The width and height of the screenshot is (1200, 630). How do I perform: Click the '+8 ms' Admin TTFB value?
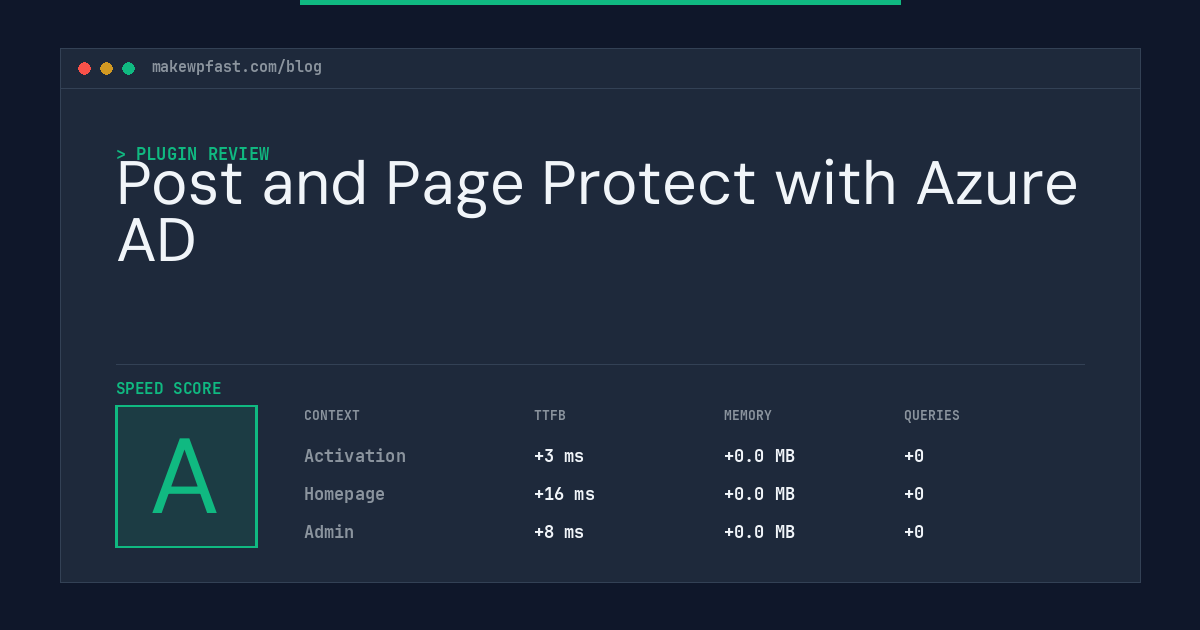point(559,532)
